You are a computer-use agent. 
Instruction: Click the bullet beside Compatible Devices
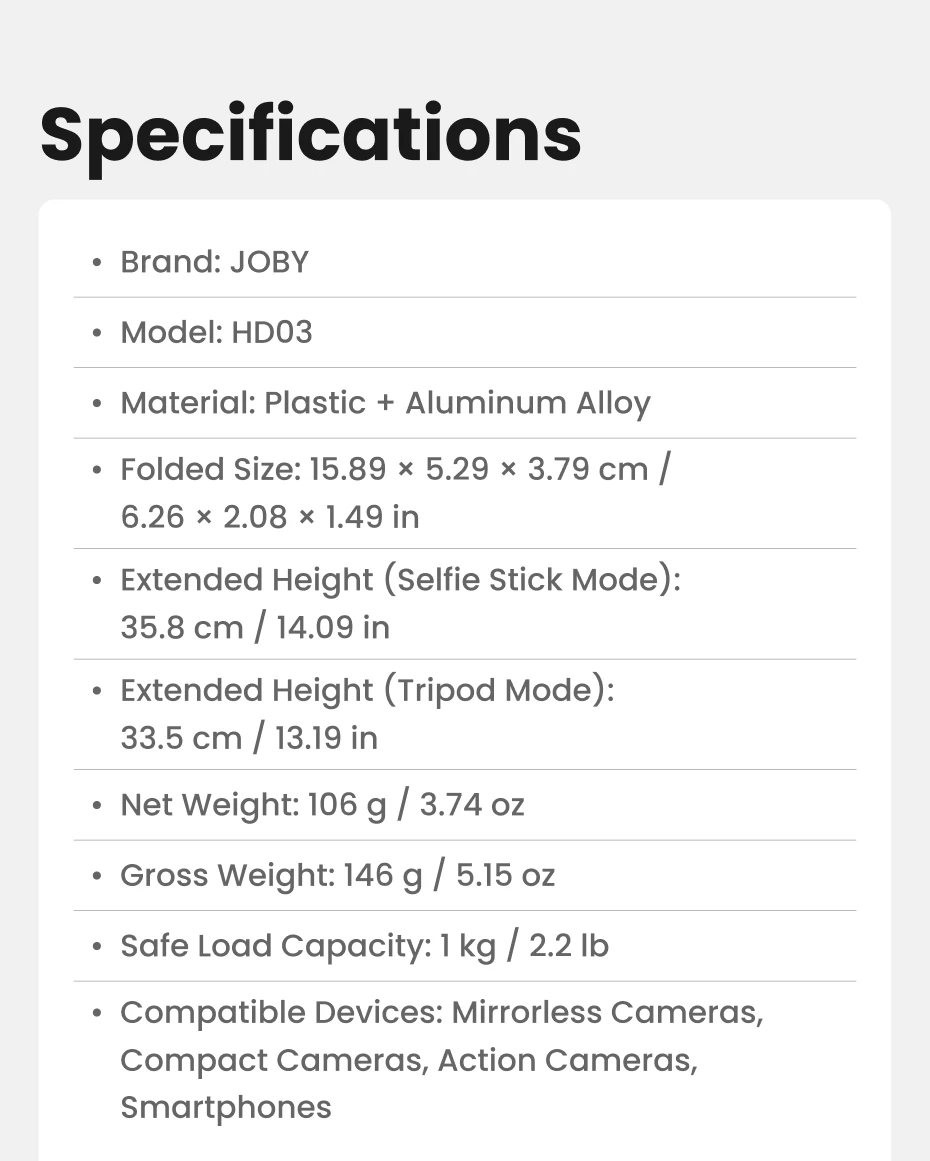pos(96,1012)
